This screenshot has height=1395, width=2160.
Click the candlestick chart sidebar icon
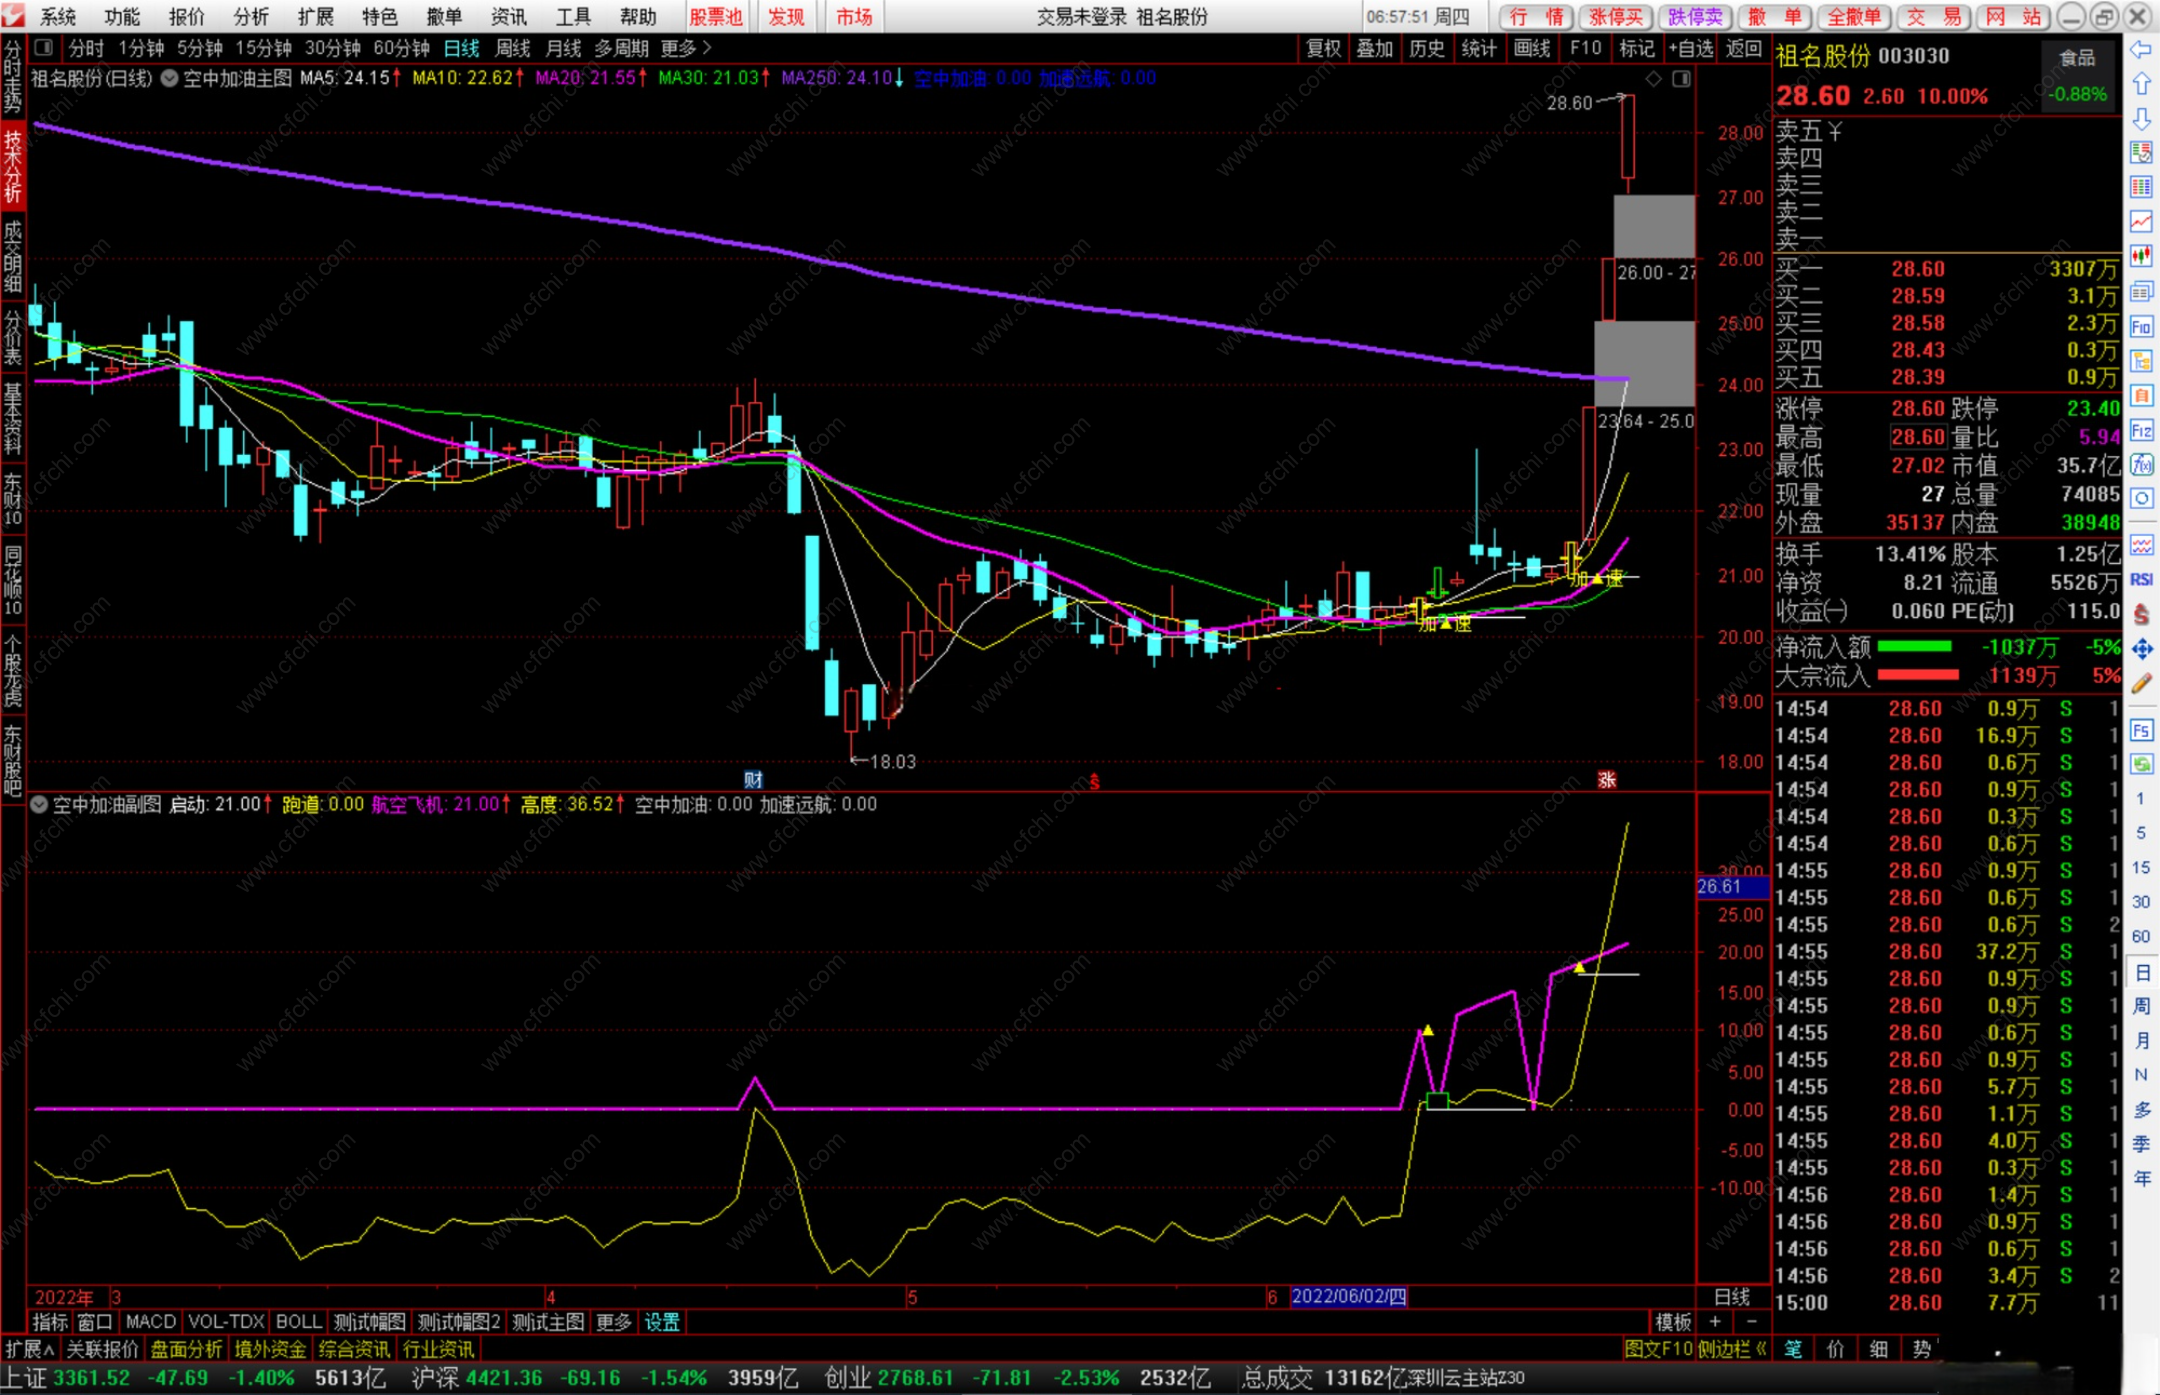point(2141,256)
